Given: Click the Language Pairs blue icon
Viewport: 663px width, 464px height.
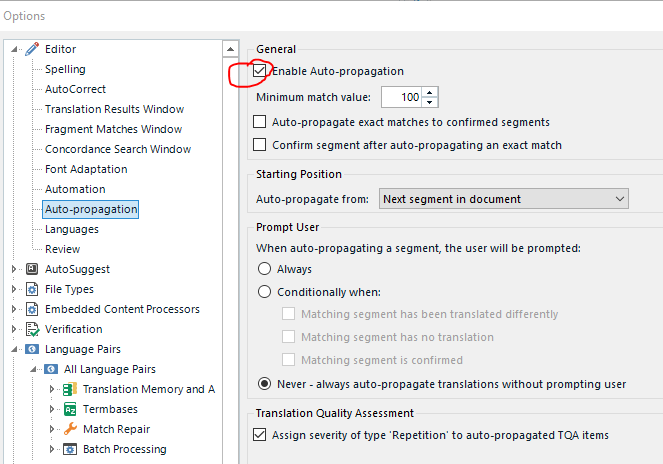Looking at the screenshot, I should click(x=32, y=349).
